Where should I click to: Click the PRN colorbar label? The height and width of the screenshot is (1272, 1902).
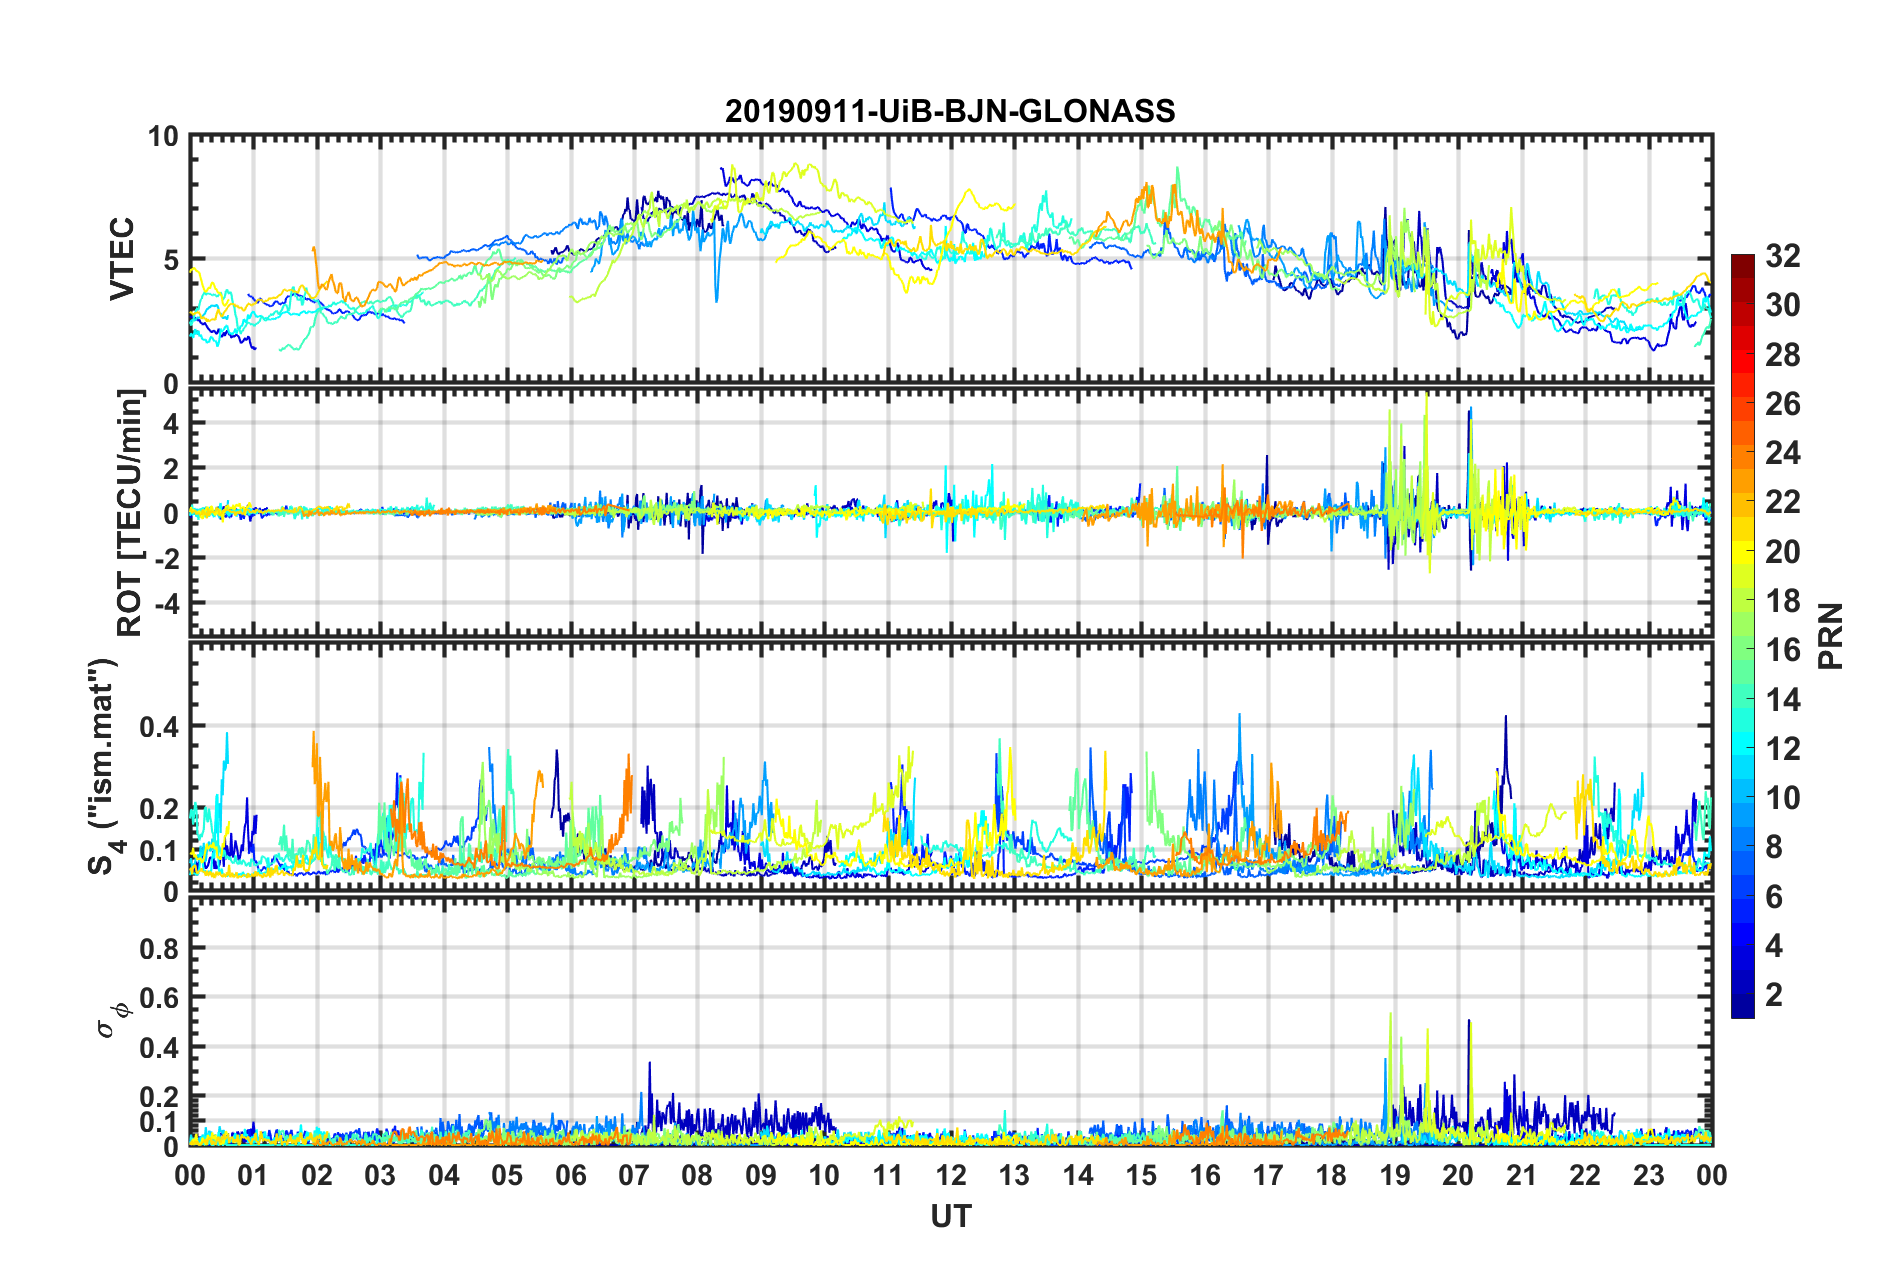[x=1831, y=636]
